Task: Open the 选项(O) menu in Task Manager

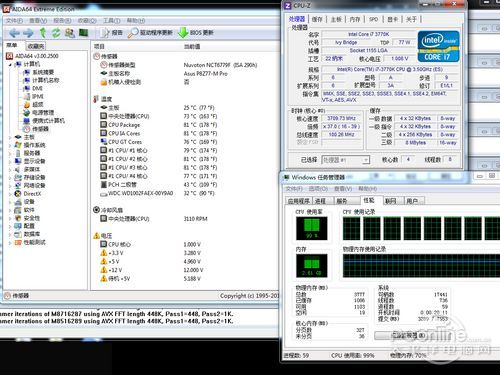Action: click(x=318, y=189)
